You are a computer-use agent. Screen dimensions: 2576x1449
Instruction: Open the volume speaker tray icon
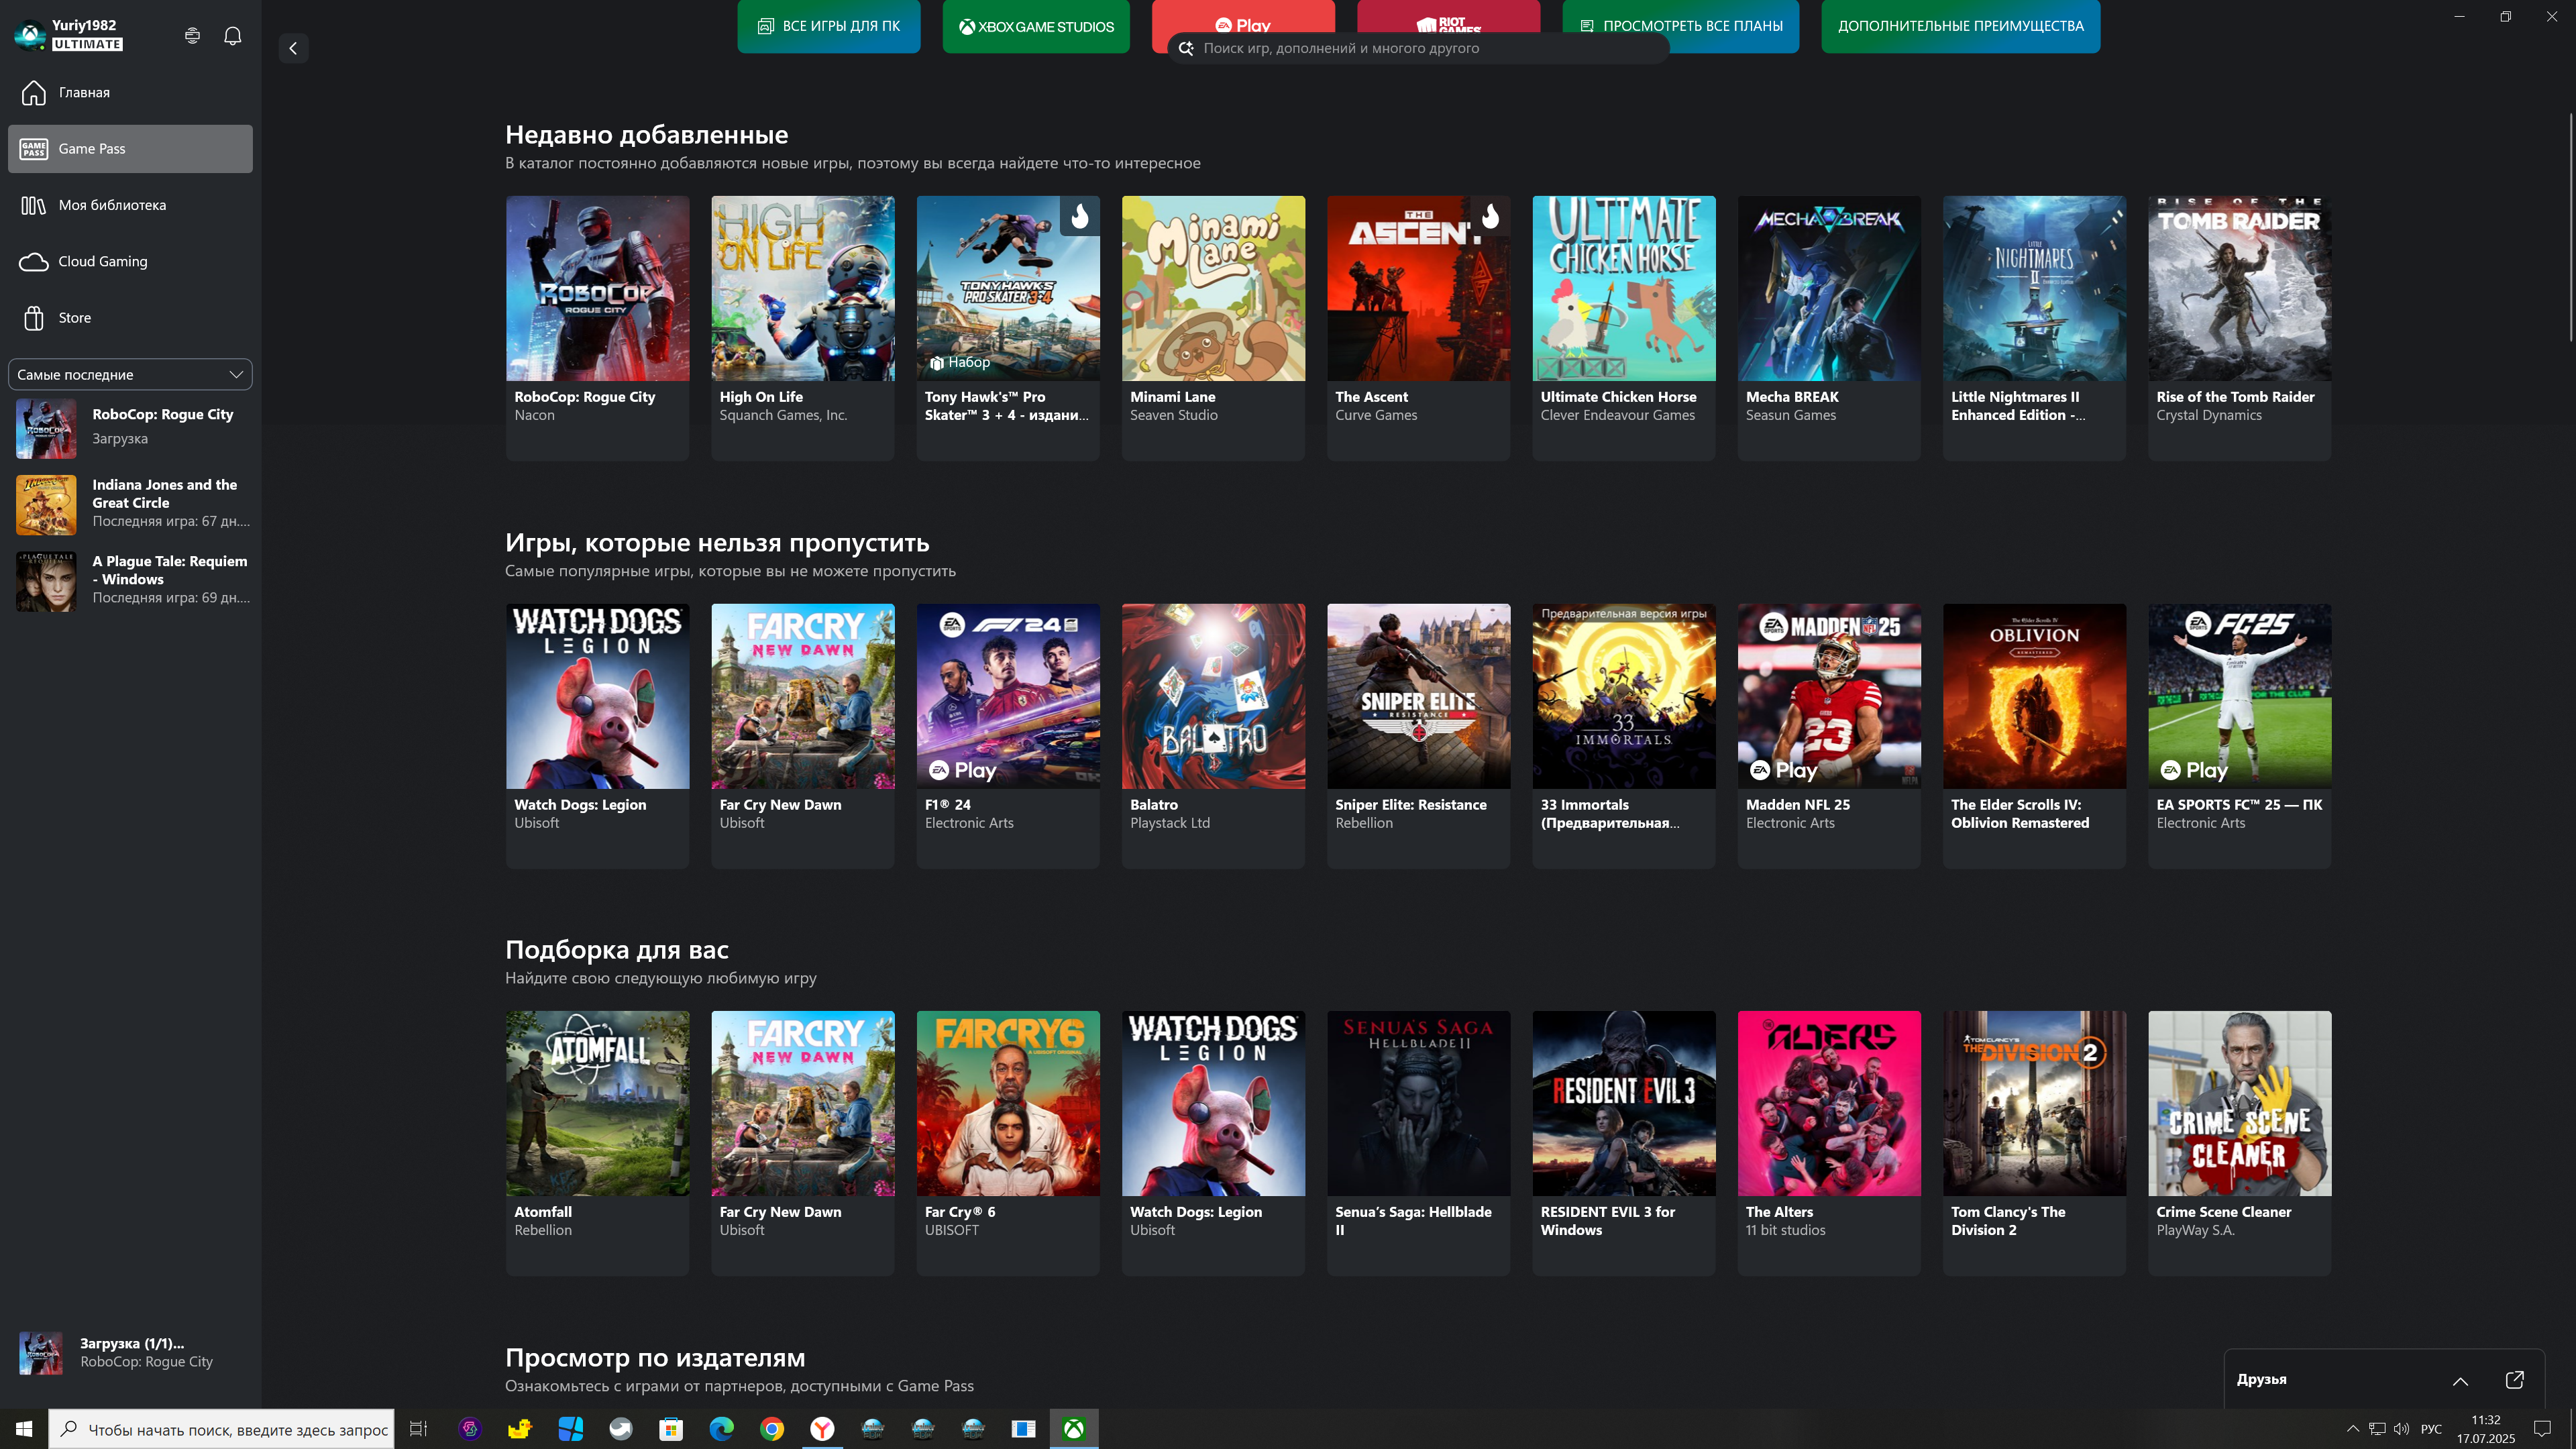(x=2402, y=1429)
